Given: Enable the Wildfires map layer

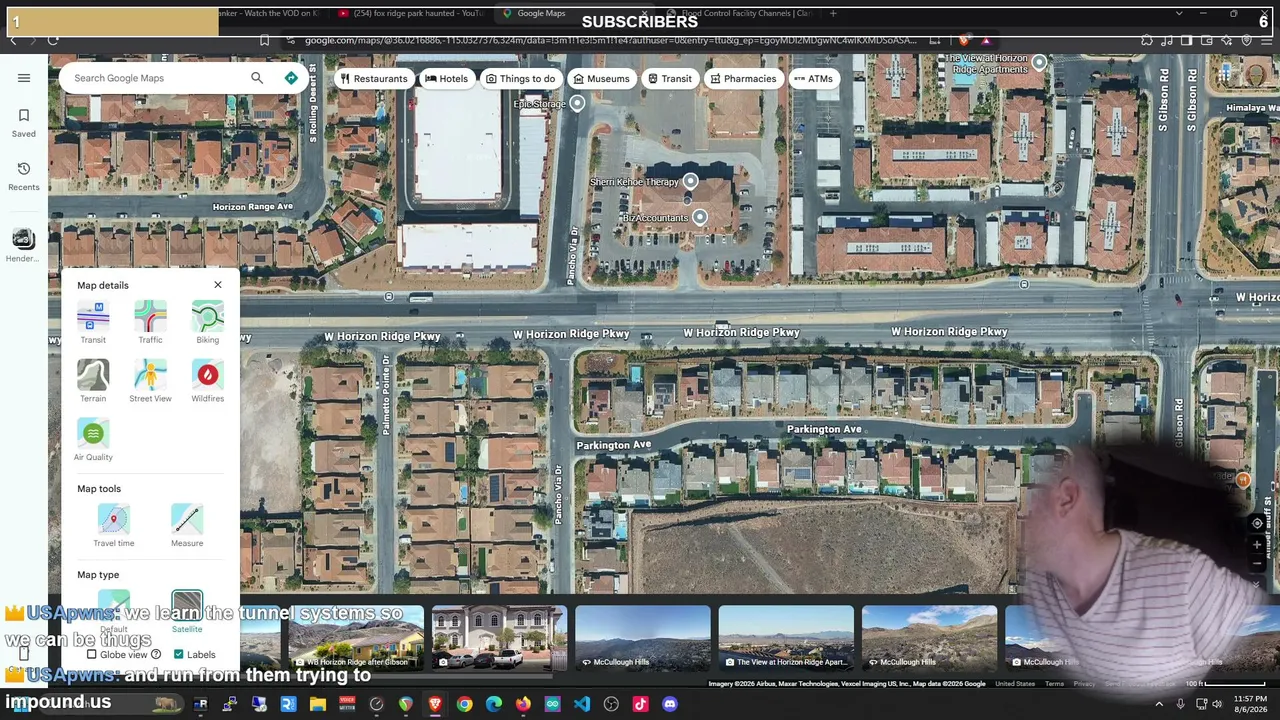Looking at the screenshot, I should coord(208,381).
